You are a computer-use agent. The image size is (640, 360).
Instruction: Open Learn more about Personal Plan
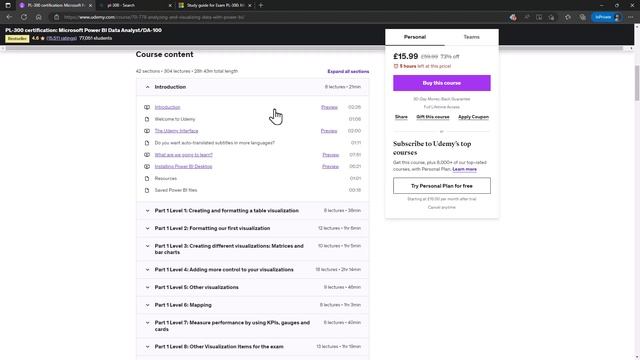(x=464, y=169)
